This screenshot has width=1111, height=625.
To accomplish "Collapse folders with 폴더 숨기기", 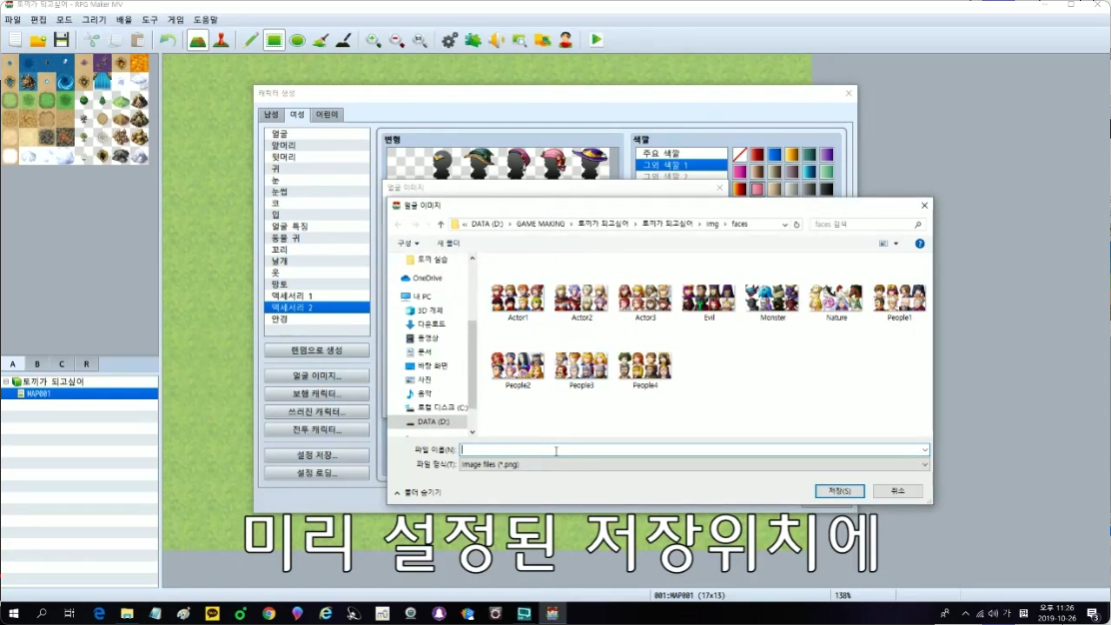I will 418,492.
